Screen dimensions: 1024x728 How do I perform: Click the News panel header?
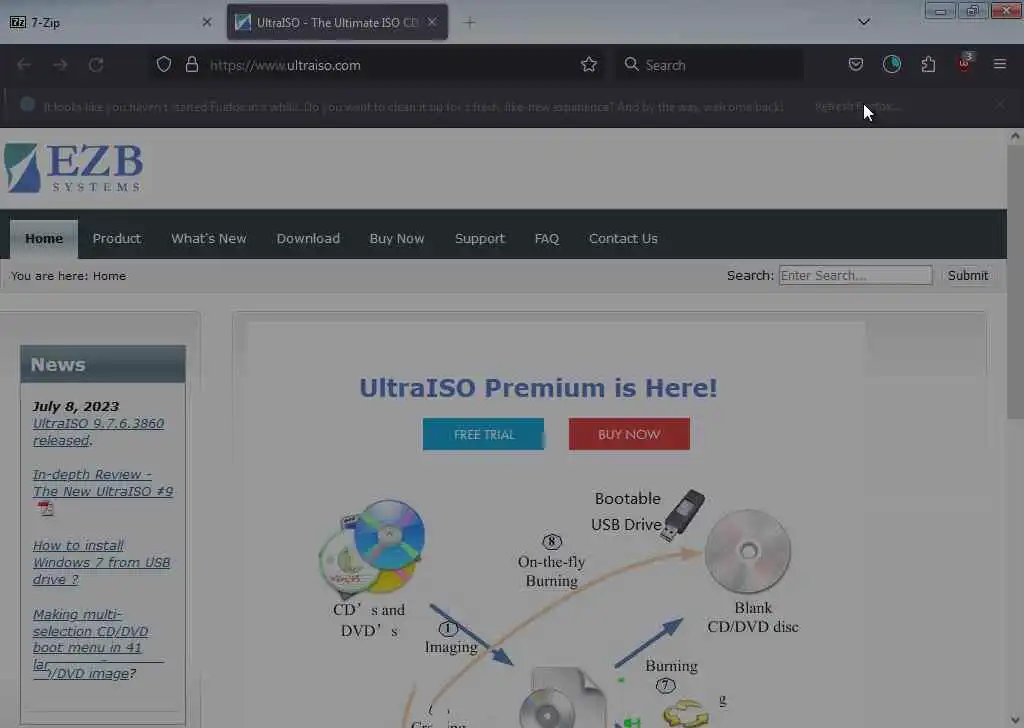point(103,364)
